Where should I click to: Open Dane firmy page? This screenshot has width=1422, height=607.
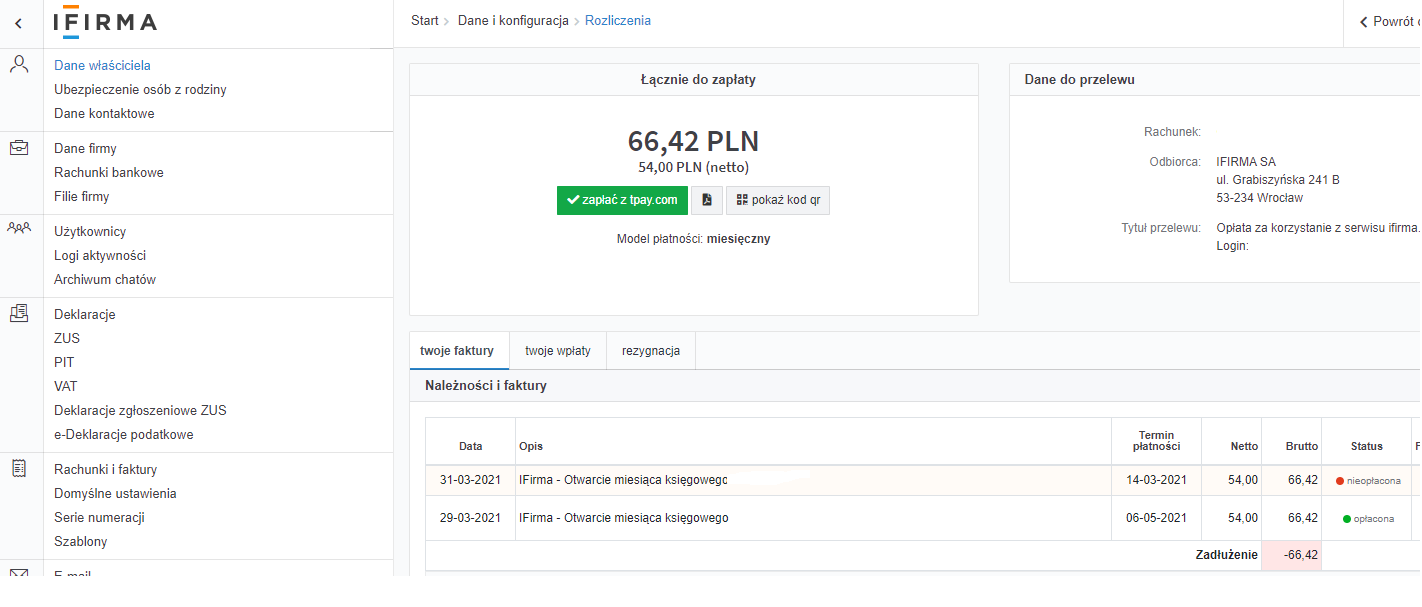tap(85, 148)
